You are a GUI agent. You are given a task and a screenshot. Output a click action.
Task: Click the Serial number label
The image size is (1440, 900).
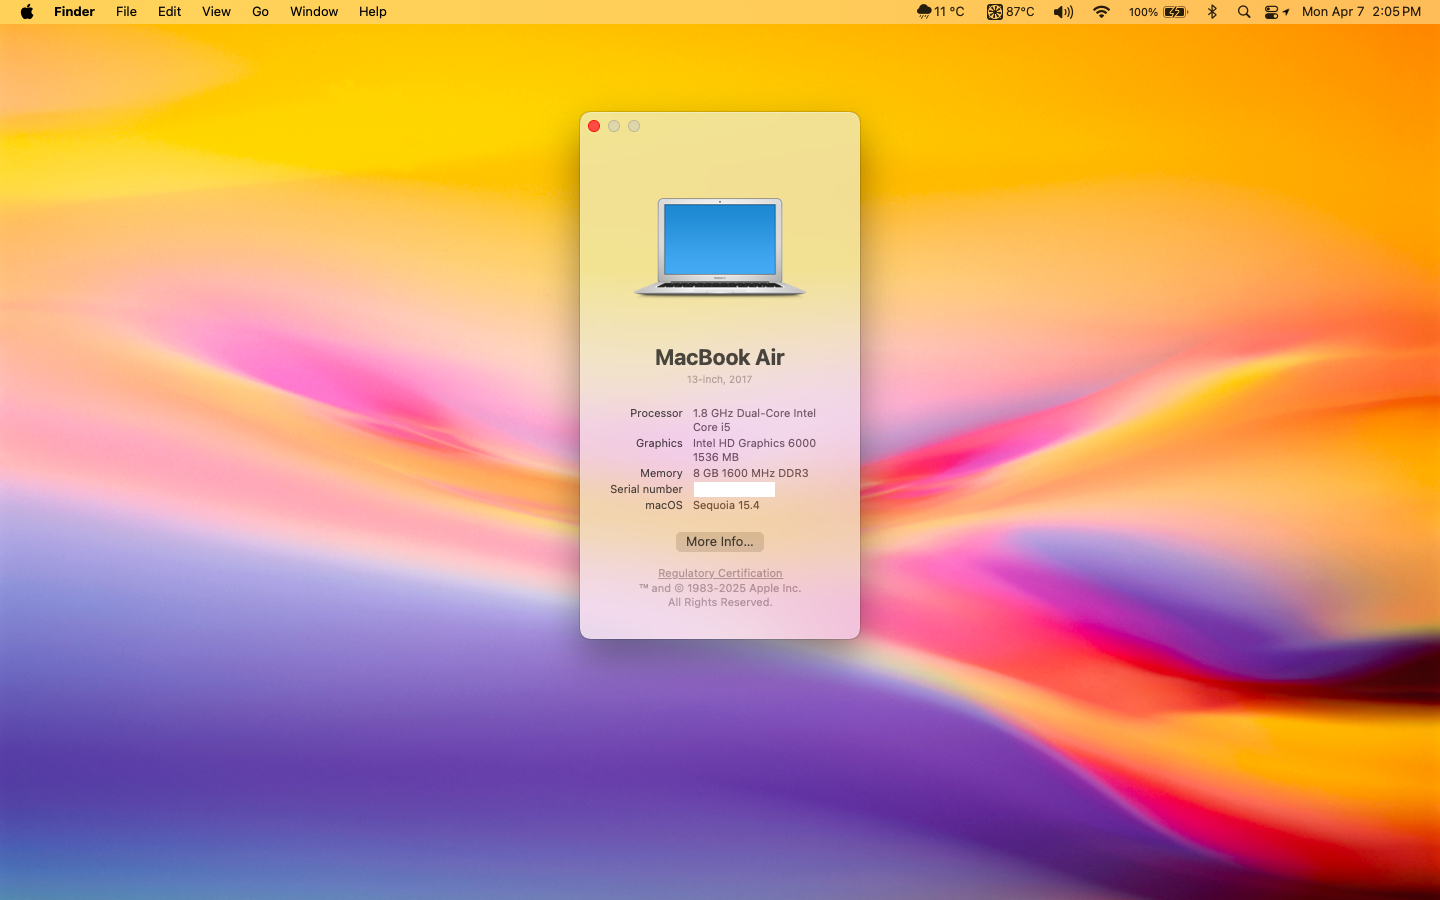point(646,489)
